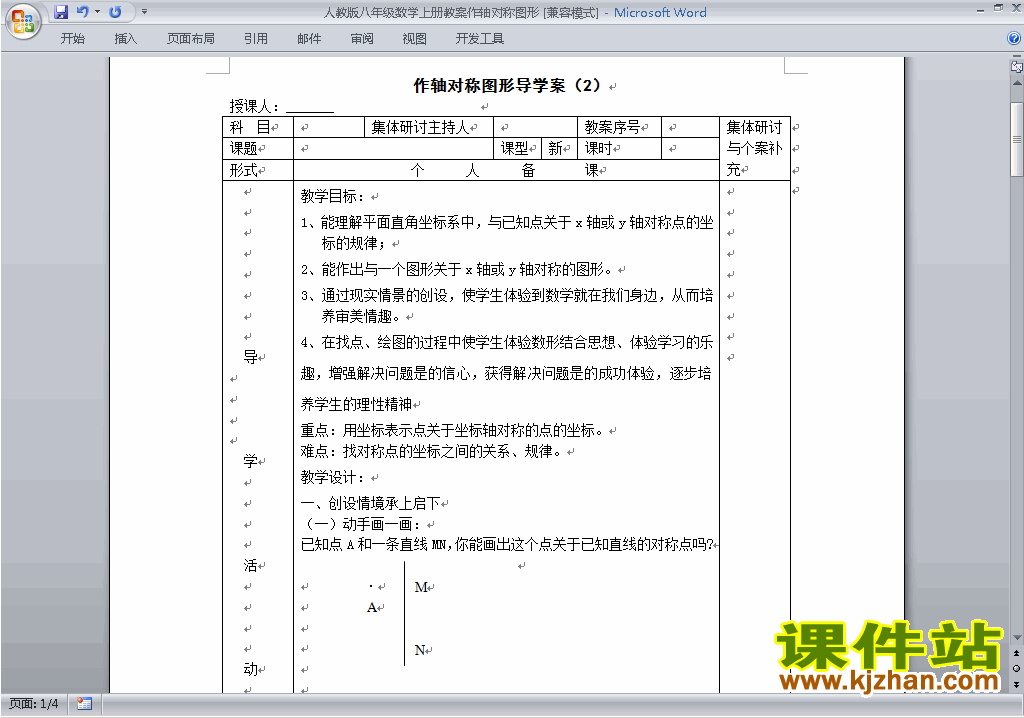Open the 开发工具 tab
The width and height of the screenshot is (1024, 718).
pyautogui.click(x=479, y=39)
